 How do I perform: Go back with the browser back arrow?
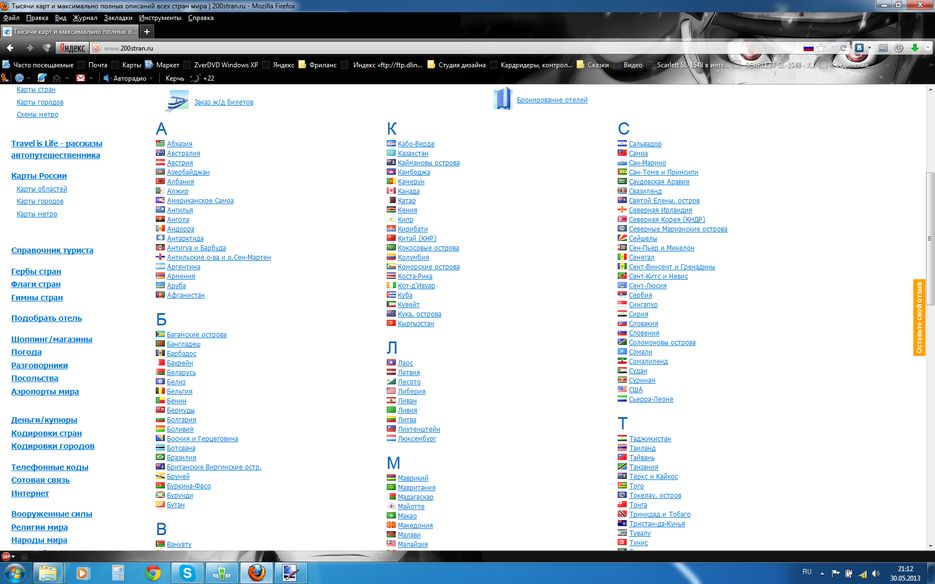click(x=10, y=48)
